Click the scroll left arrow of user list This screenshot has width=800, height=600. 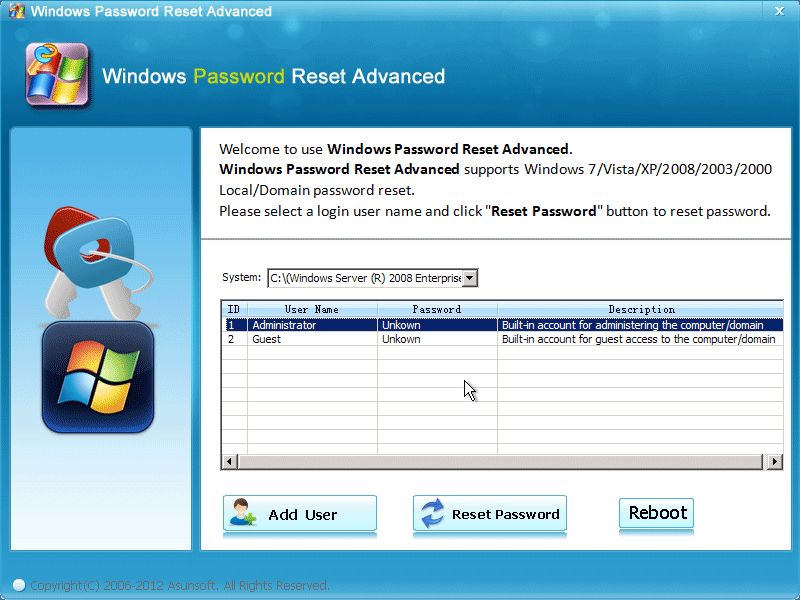point(230,462)
